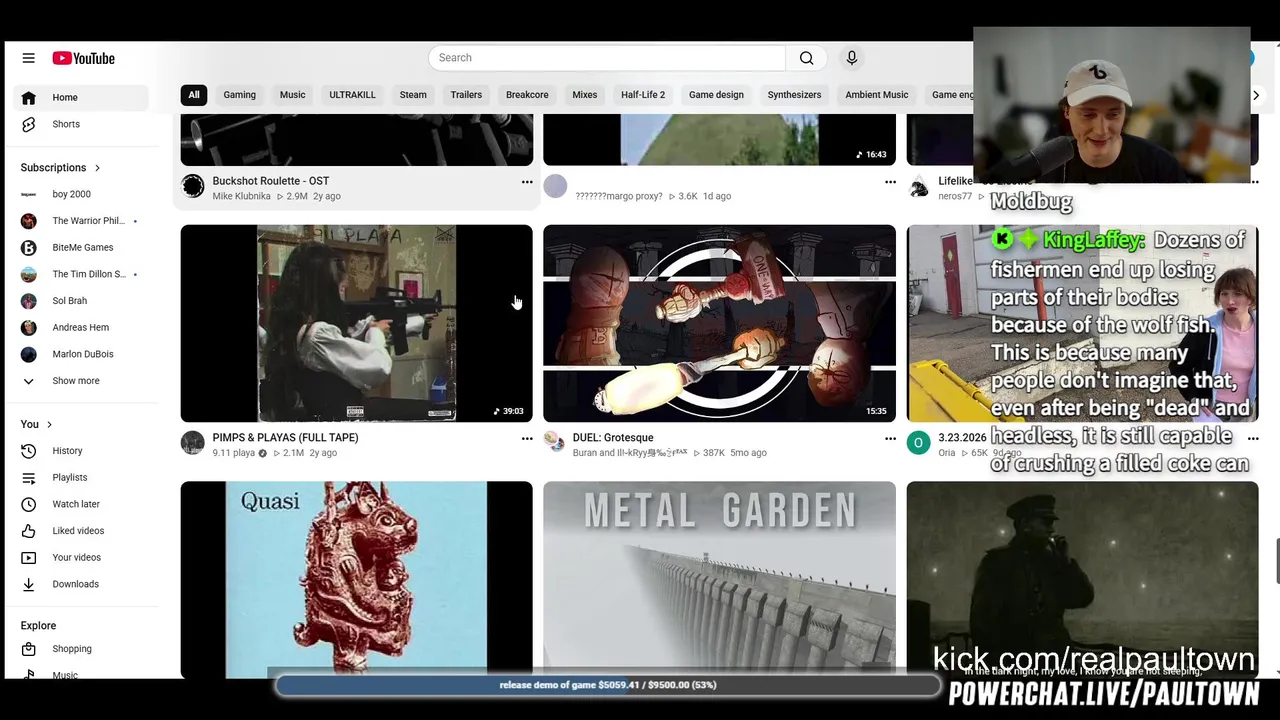
Task: Select the All filter chip
Action: 194,95
